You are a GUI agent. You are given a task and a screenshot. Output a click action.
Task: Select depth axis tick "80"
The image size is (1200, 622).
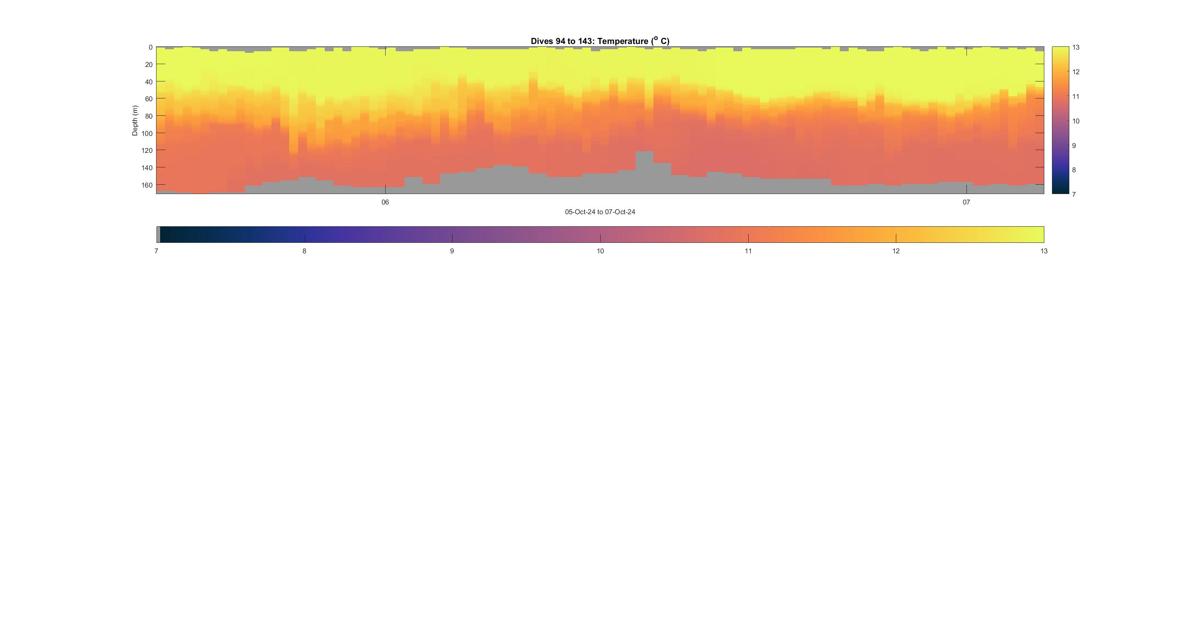click(148, 116)
